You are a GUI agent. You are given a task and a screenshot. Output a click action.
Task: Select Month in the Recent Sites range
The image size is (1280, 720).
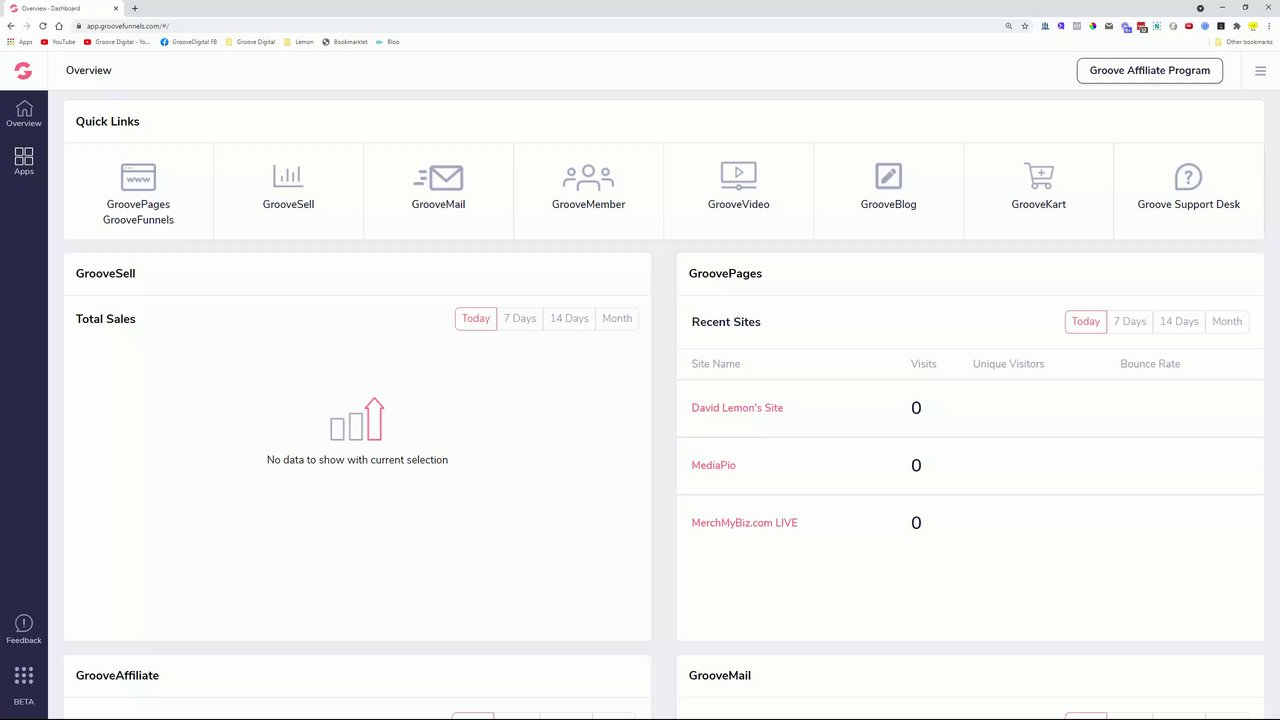(x=1227, y=322)
